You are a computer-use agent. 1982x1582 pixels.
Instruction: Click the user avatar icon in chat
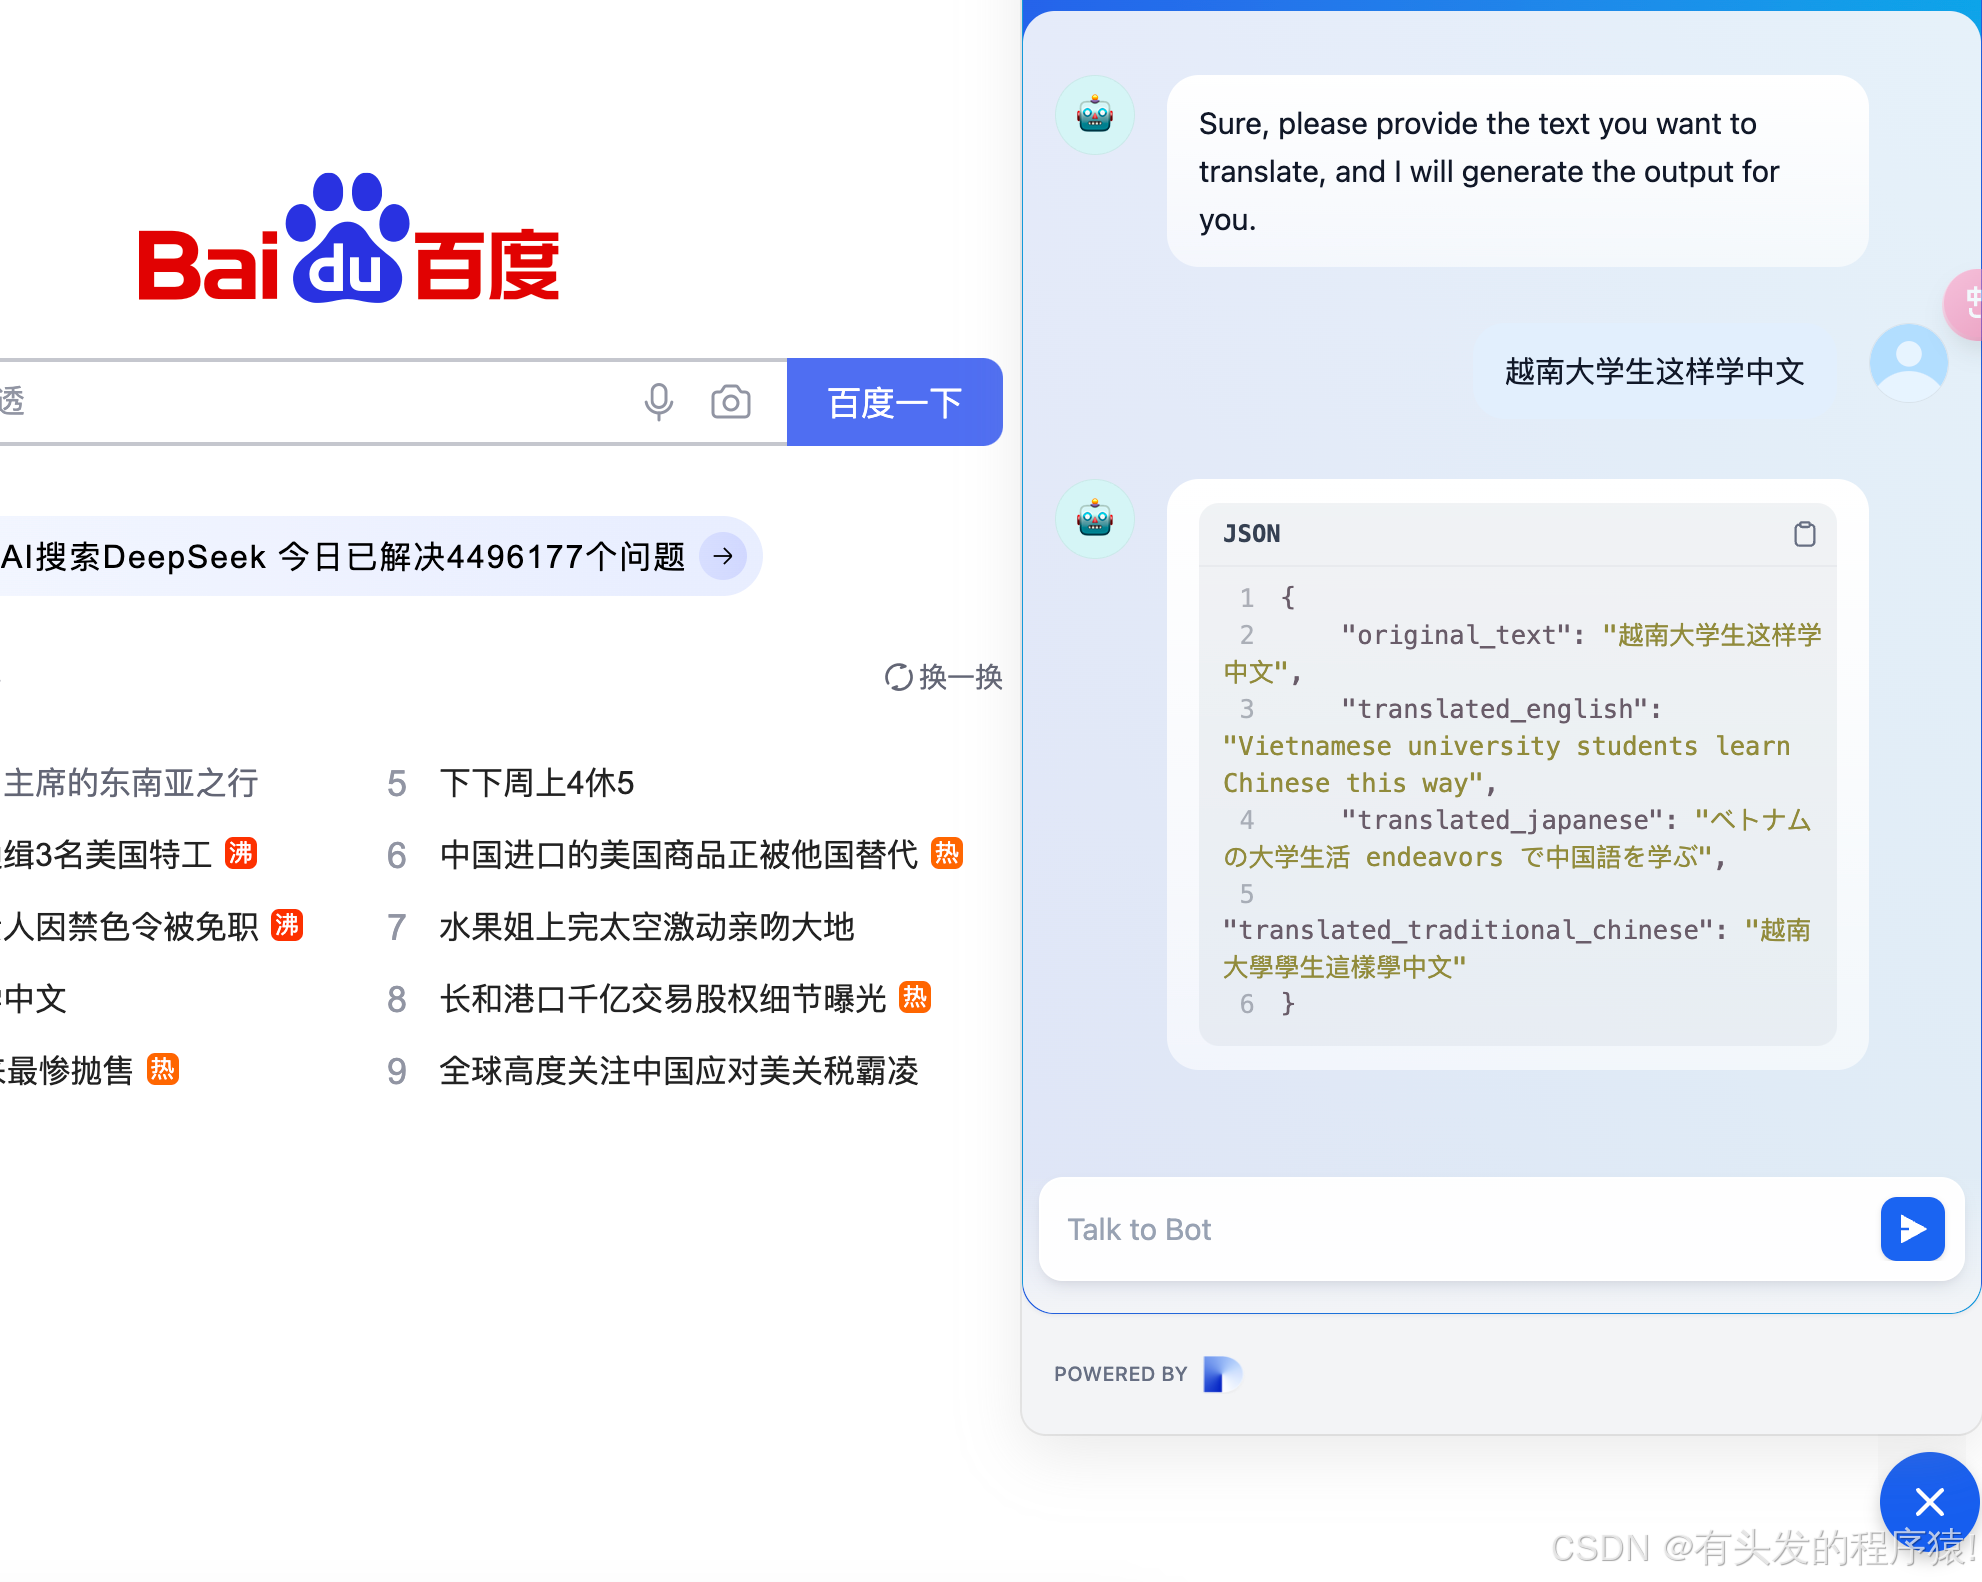pos(1908,364)
